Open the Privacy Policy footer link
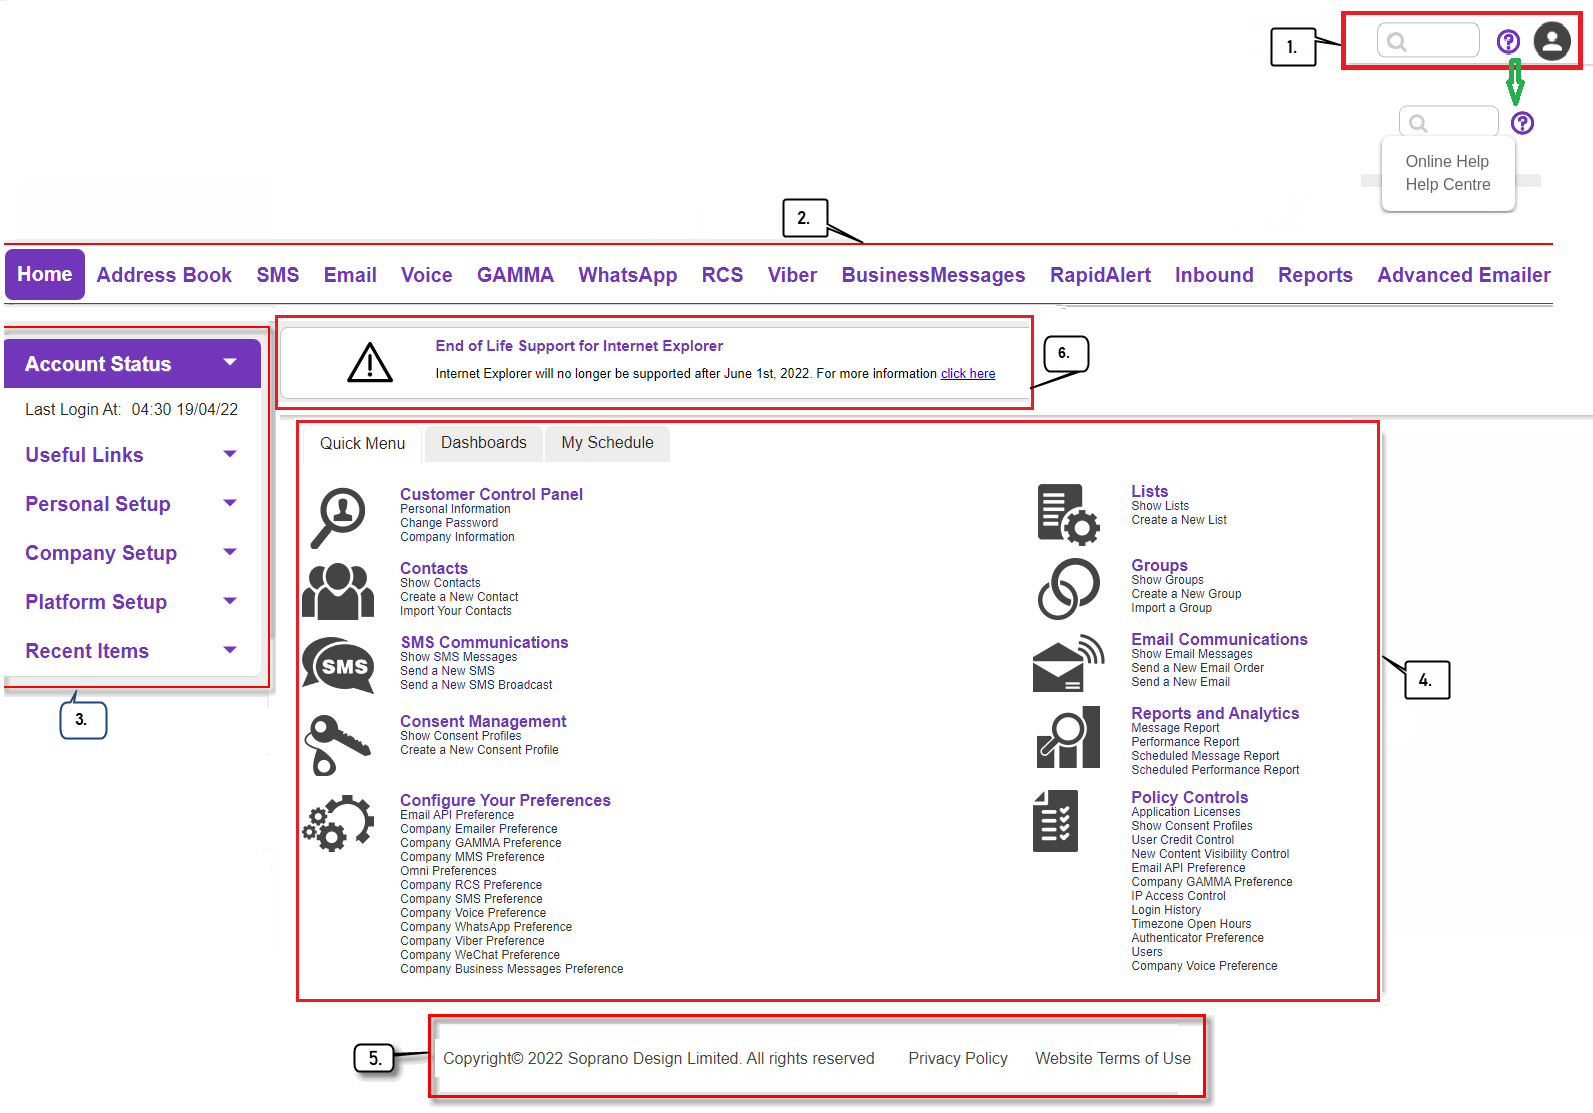This screenshot has height=1113, width=1593. click(957, 1058)
